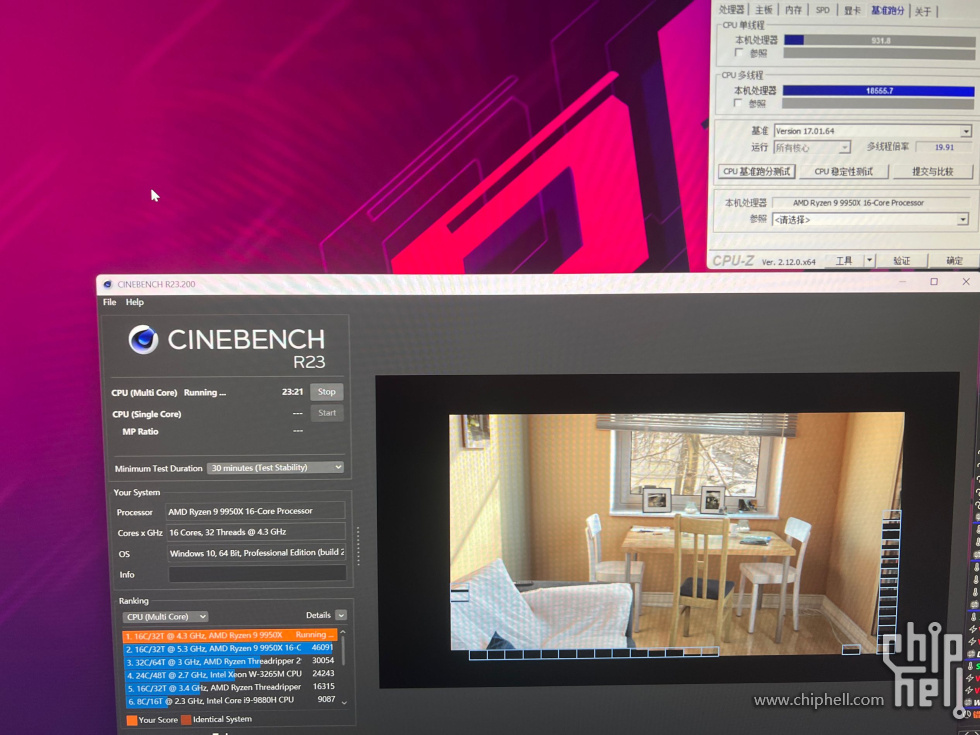Stop the running Cinebench multi core test
Image resolution: width=980 pixels, height=735 pixels.
click(x=326, y=392)
